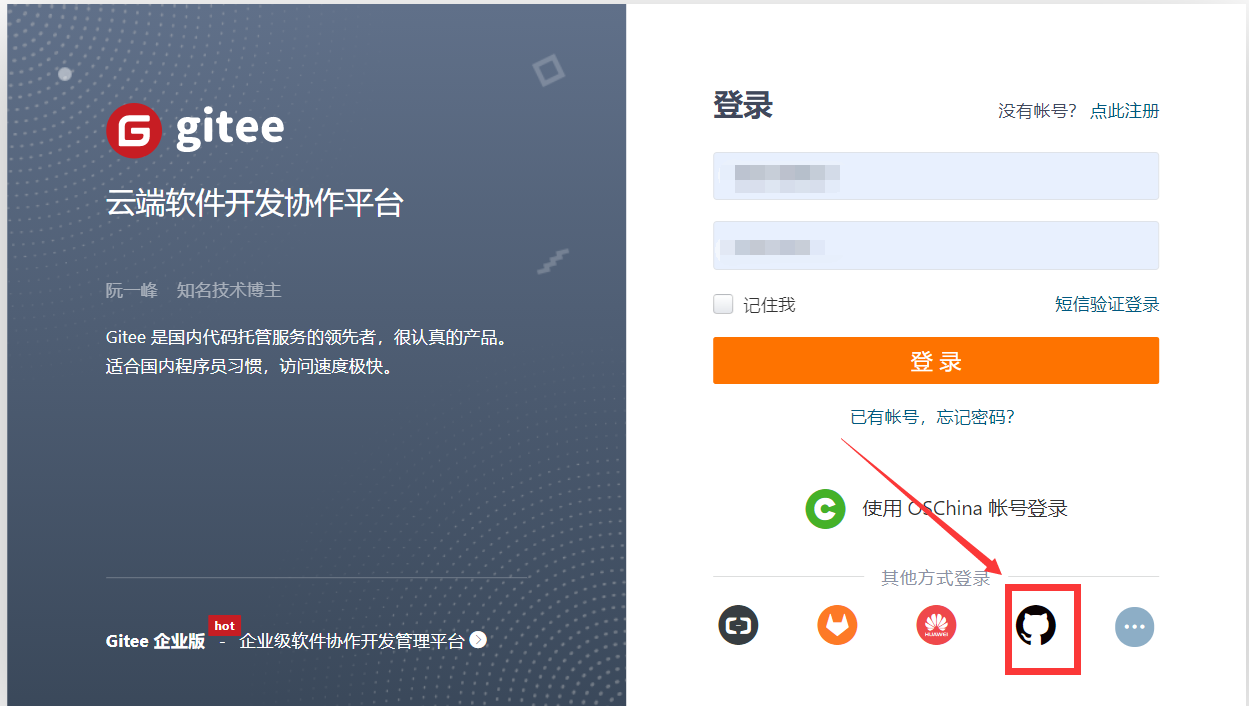This screenshot has height=706, width=1249.
Task: Enable the 记住我 remember me checkbox
Action: (x=722, y=304)
